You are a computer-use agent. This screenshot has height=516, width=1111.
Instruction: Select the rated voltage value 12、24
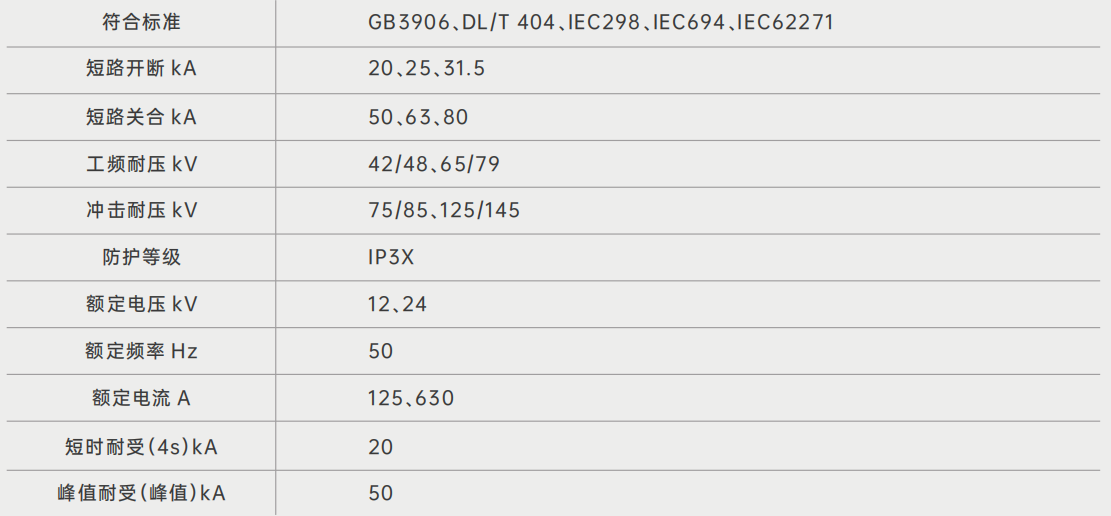(x=397, y=304)
